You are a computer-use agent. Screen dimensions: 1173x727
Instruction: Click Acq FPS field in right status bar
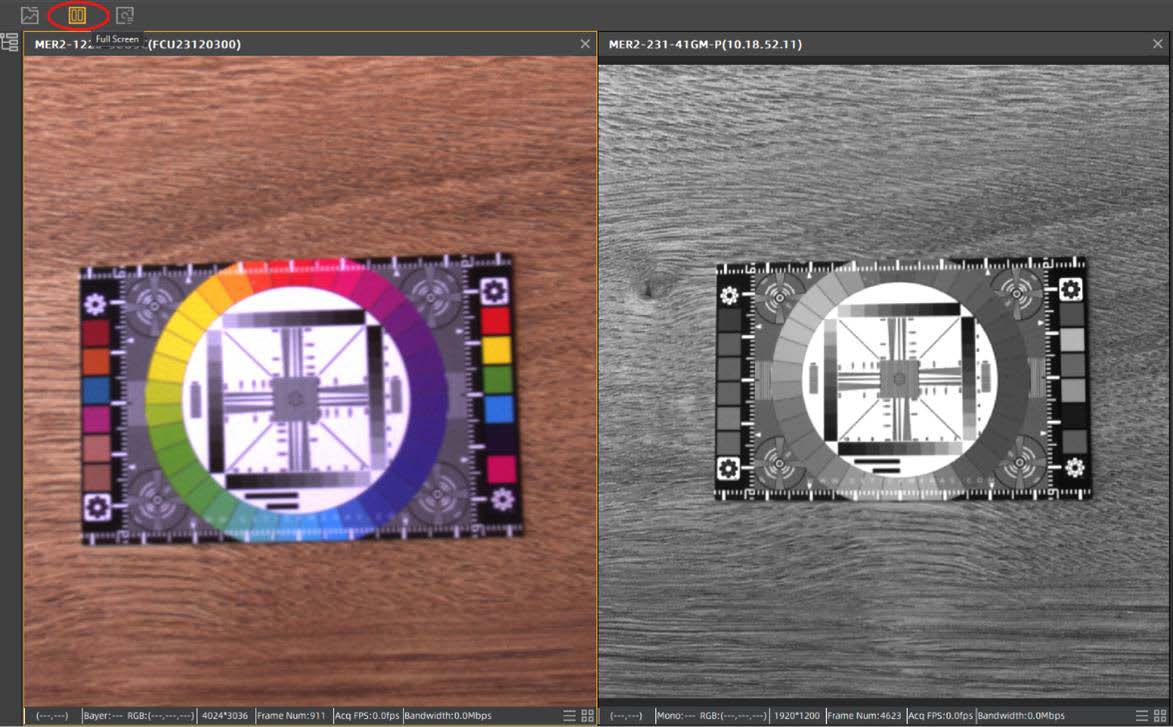[940, 716]
